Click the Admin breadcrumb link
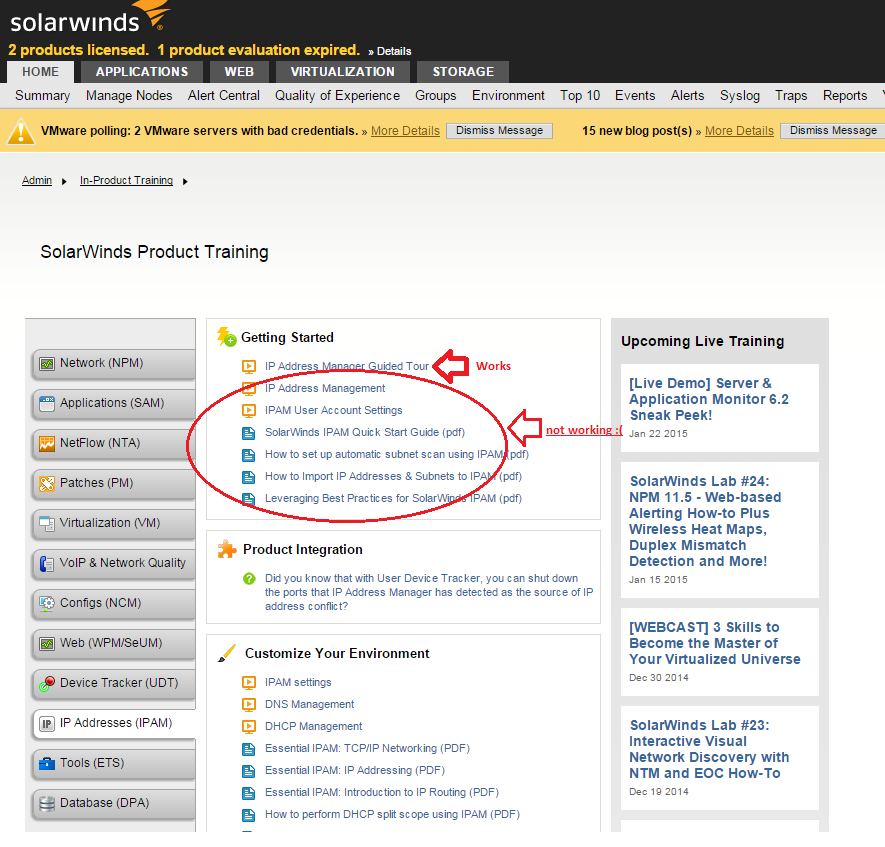885x847 pixels. pos(37,181)
